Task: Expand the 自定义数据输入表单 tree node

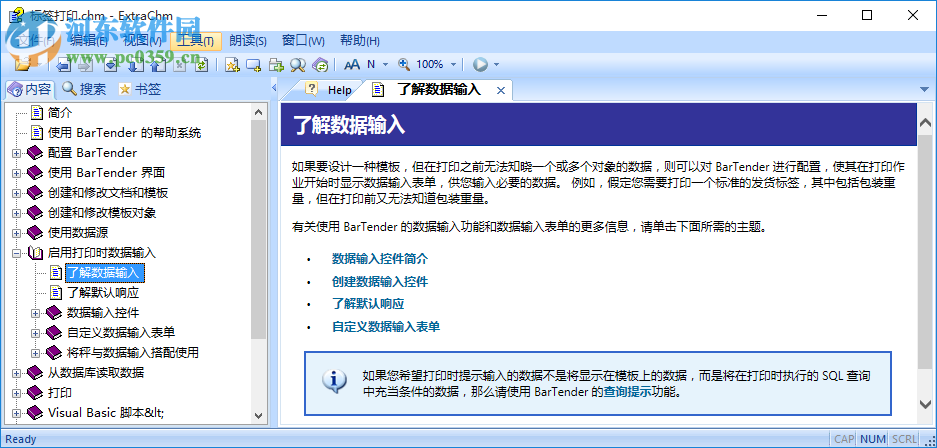Action: (x=35, y=333)
